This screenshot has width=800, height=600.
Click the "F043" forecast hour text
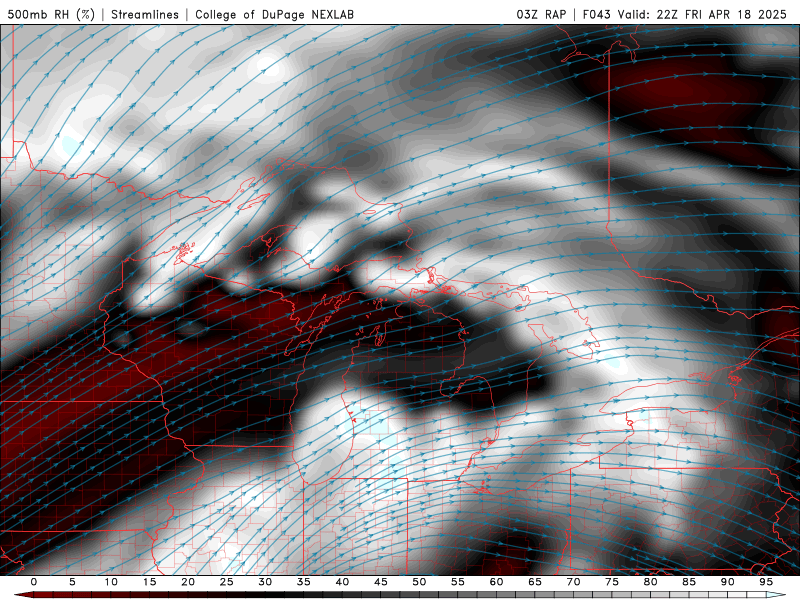(596, 14)
